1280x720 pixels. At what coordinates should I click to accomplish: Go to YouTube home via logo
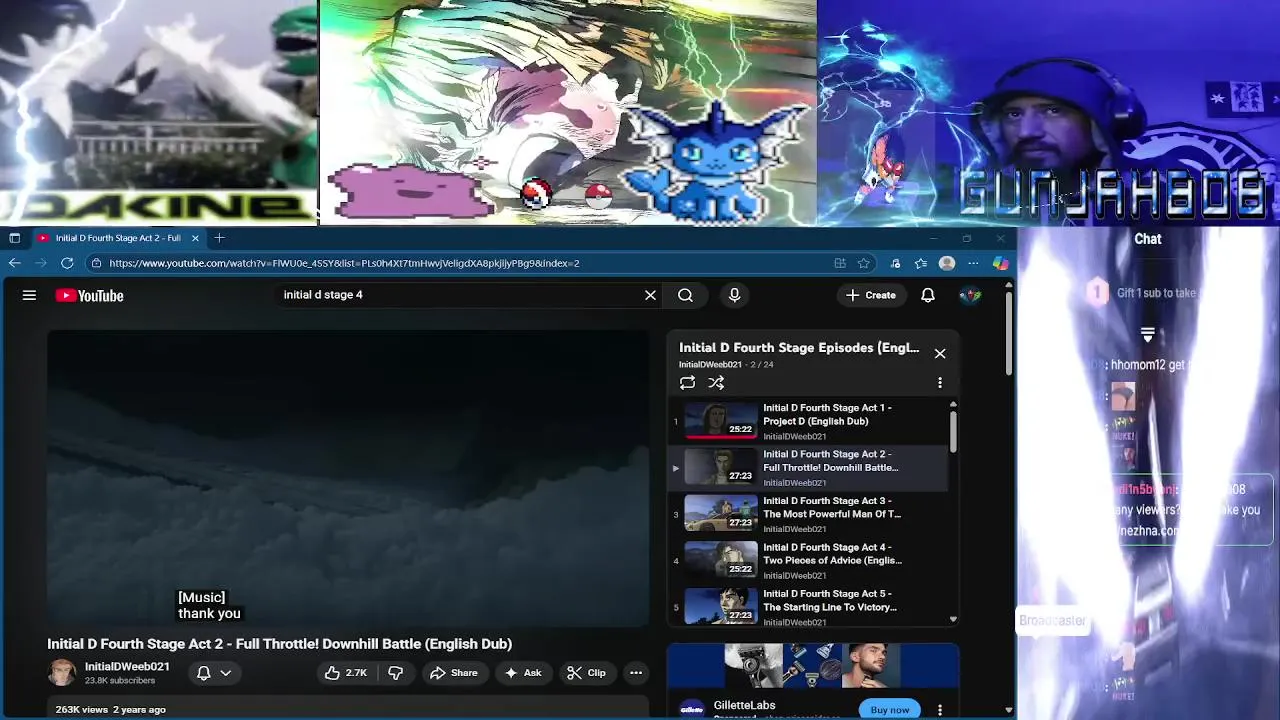pos(89,295)
